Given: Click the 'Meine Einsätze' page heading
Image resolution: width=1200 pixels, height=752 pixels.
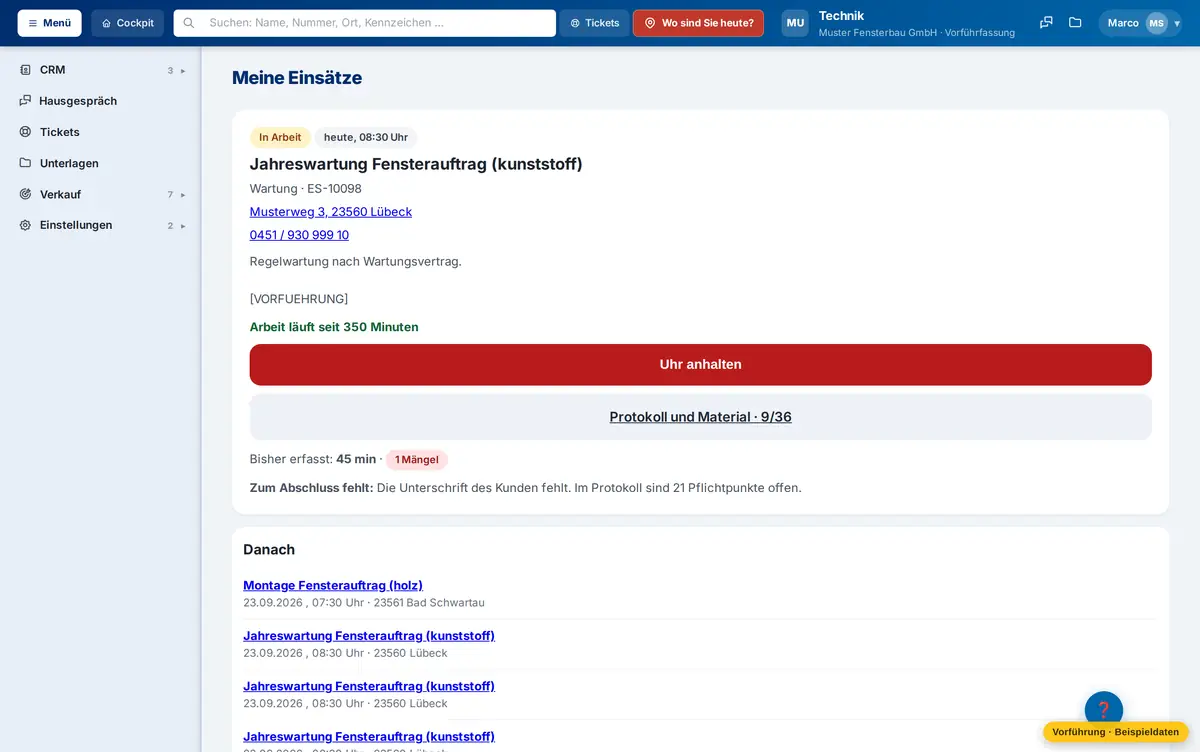Looking at the screenshot, I should 297,78.
